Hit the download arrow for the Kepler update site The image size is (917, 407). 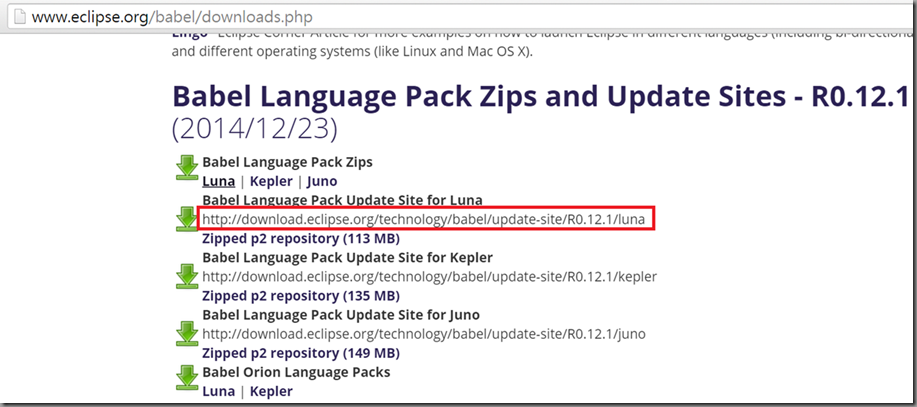[x=187, y=275]
